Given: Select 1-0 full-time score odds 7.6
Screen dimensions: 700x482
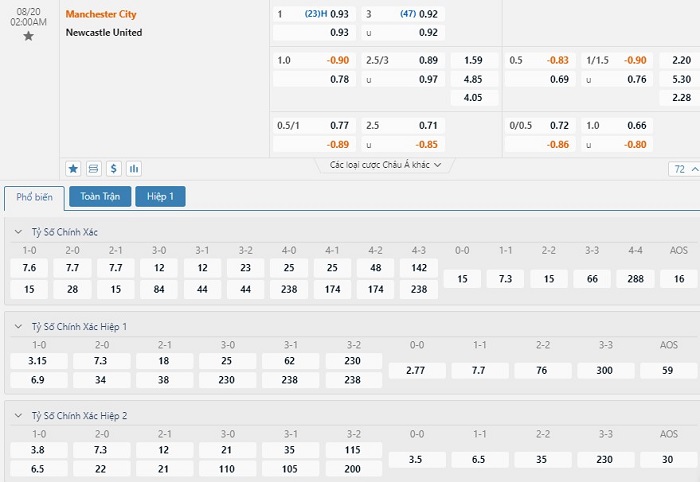Looking at the screenshot, I should tap(29, 268).
